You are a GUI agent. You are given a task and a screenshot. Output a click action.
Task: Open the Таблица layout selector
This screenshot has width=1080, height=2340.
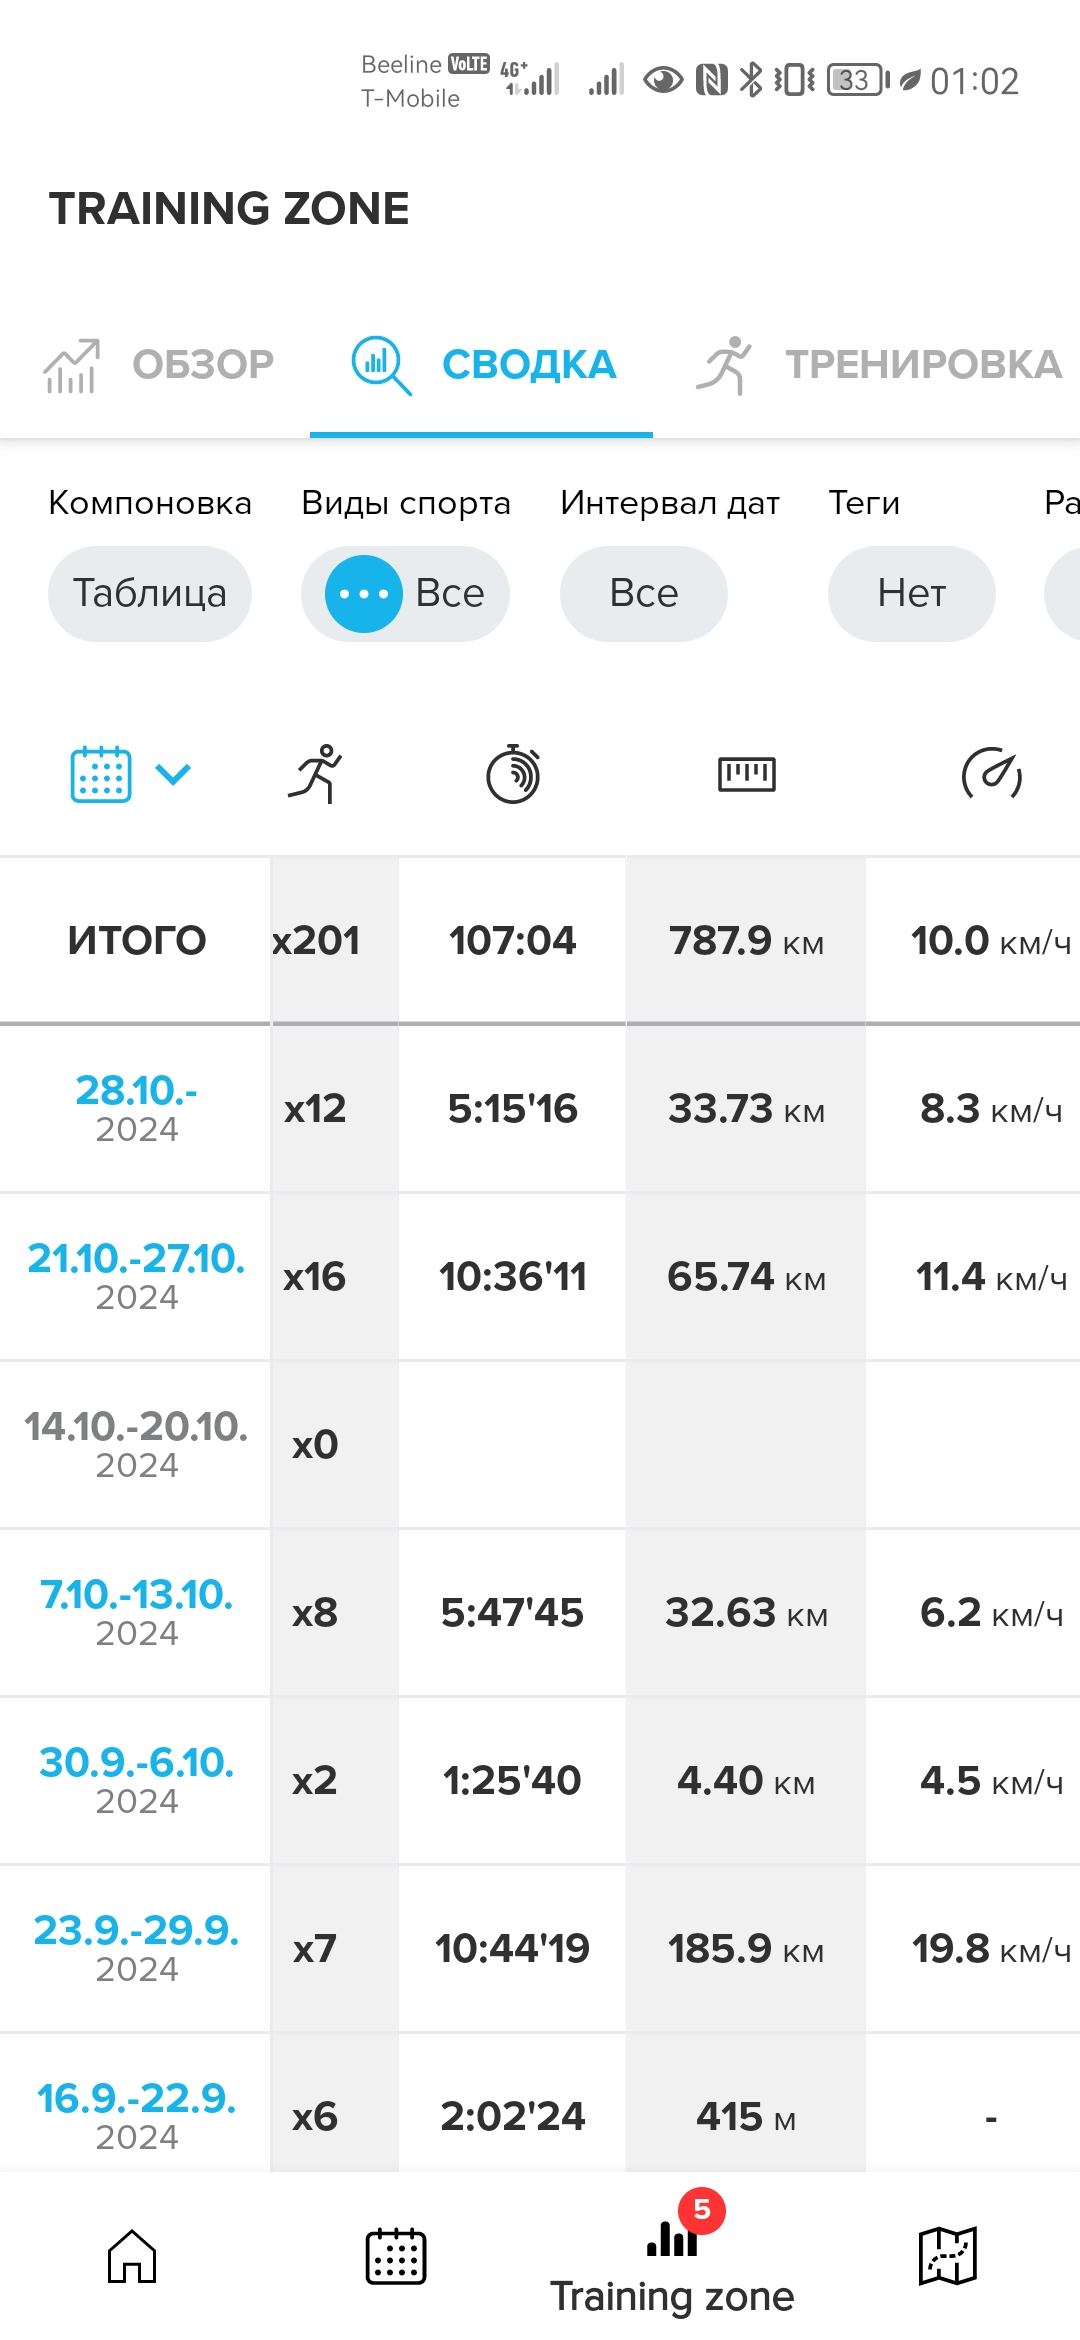[x=150, y=593]
